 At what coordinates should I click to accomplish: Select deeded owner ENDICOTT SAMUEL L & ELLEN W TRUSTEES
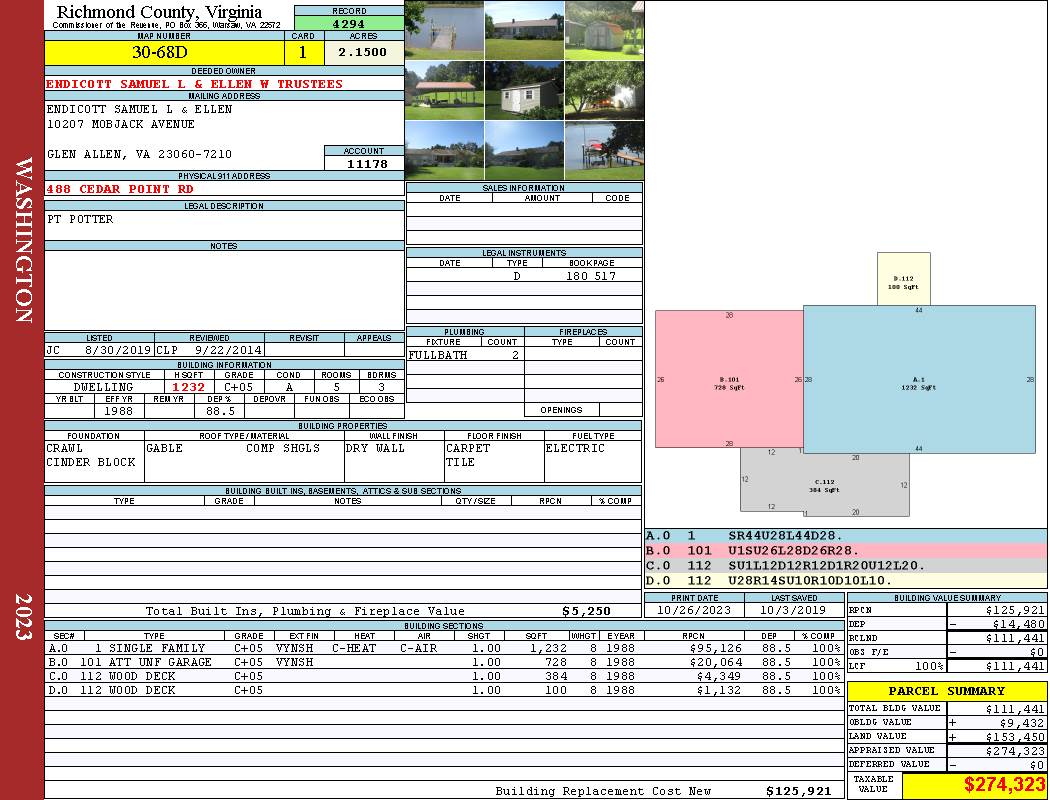[x=194, y=84]
